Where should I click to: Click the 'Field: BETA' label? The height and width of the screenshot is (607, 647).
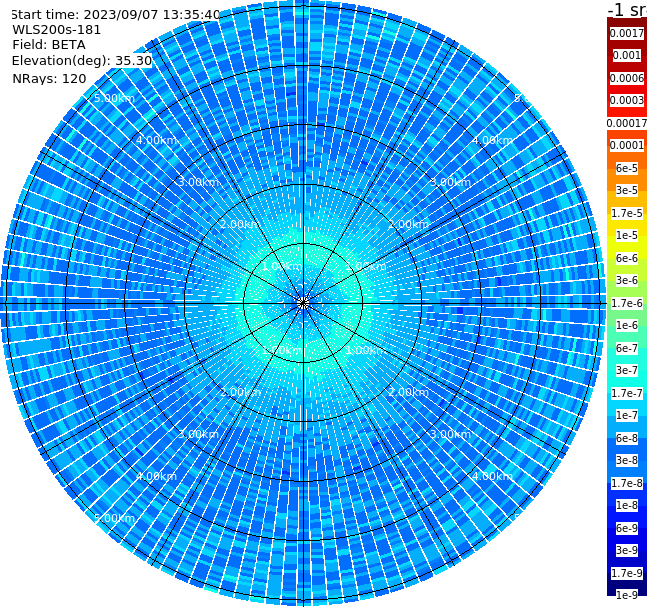point(49,45)
